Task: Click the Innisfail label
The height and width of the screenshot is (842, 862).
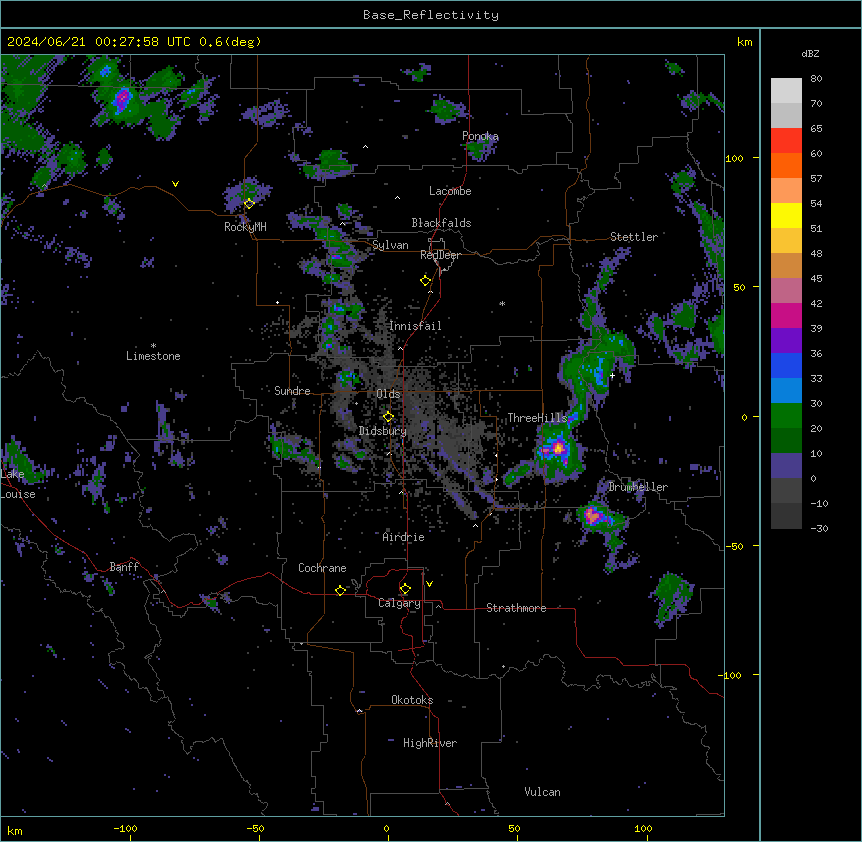Action: click(x=415, y=326)
